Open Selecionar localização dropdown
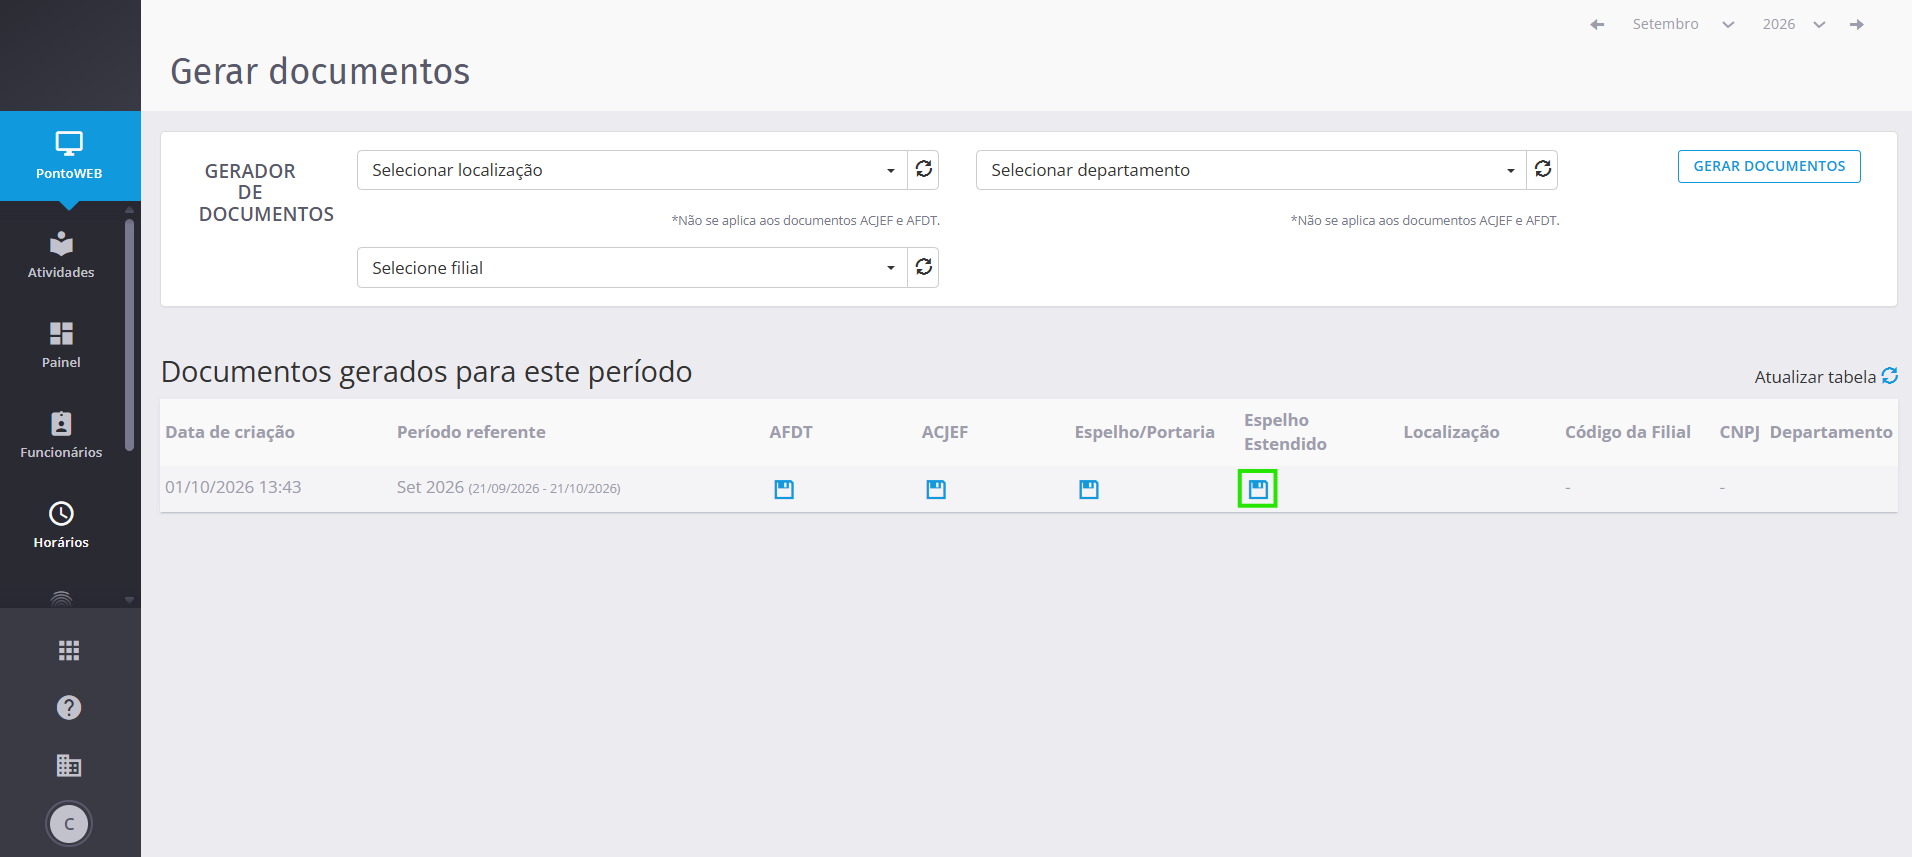The image size is (1912, 857). pyautogui.click(x=632, y=170)
